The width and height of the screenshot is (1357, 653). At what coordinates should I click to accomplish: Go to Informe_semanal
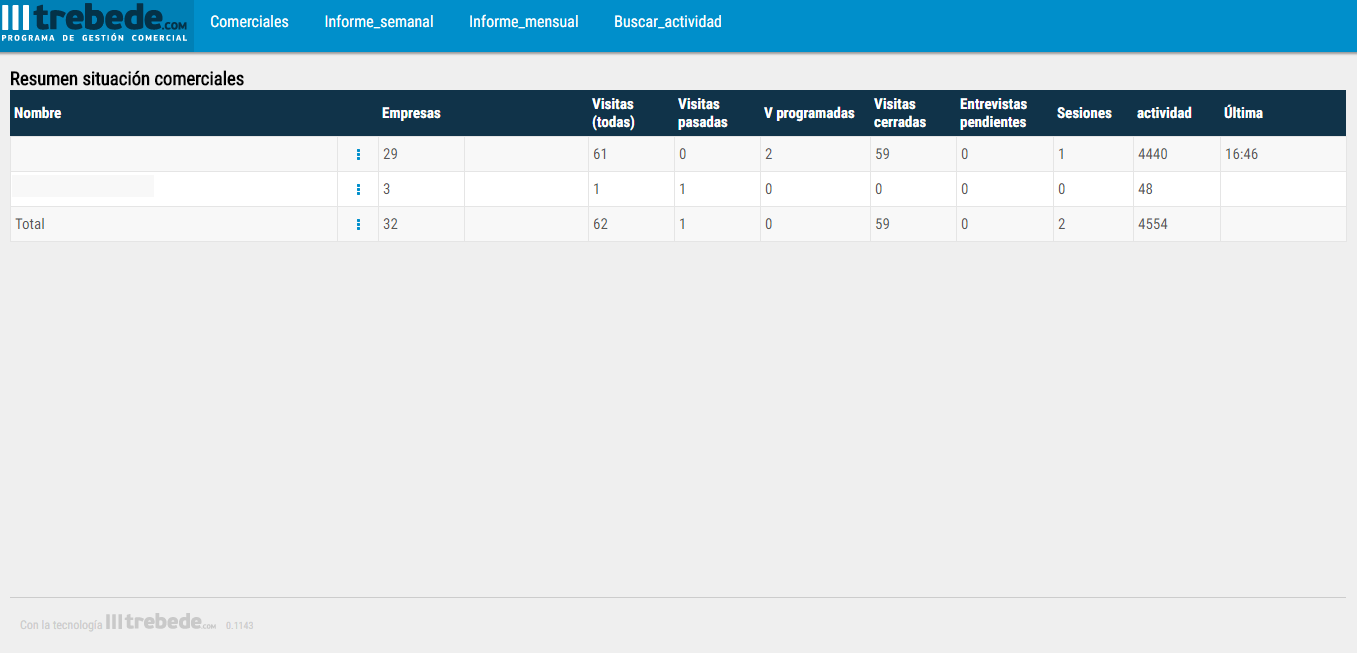click(x=379, y=21)
